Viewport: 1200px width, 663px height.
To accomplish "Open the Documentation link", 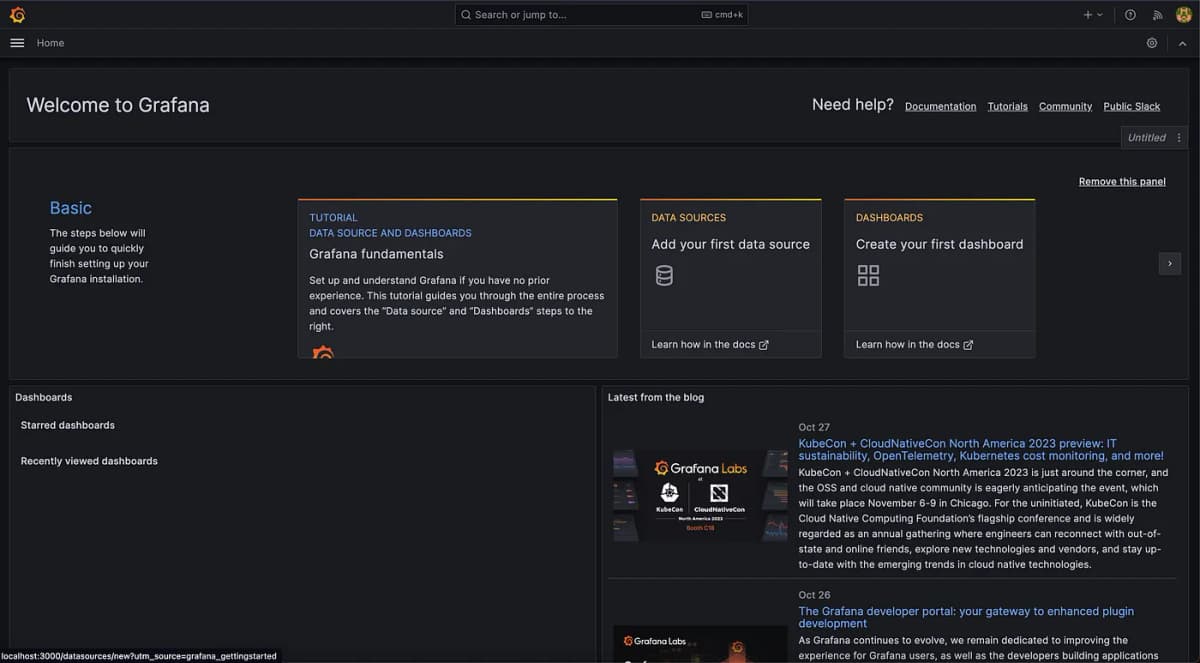I will click(940, 106).
